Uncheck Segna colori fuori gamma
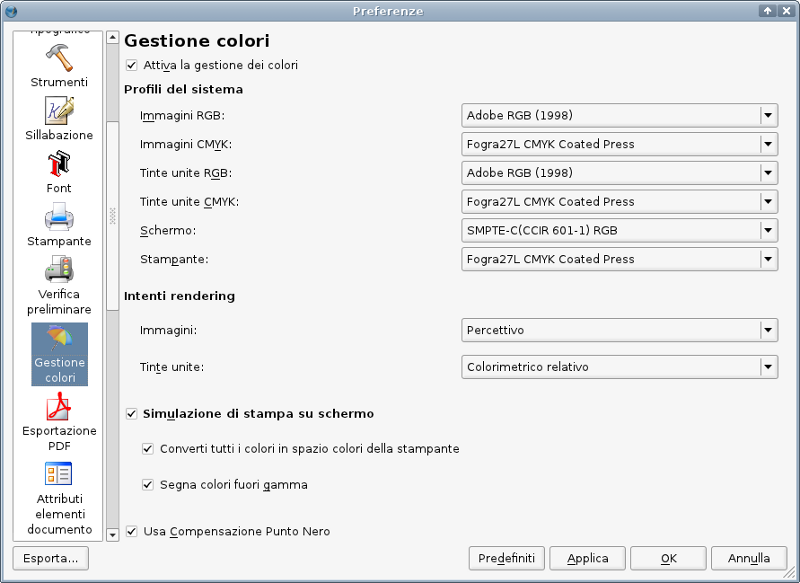 [149, 485]
